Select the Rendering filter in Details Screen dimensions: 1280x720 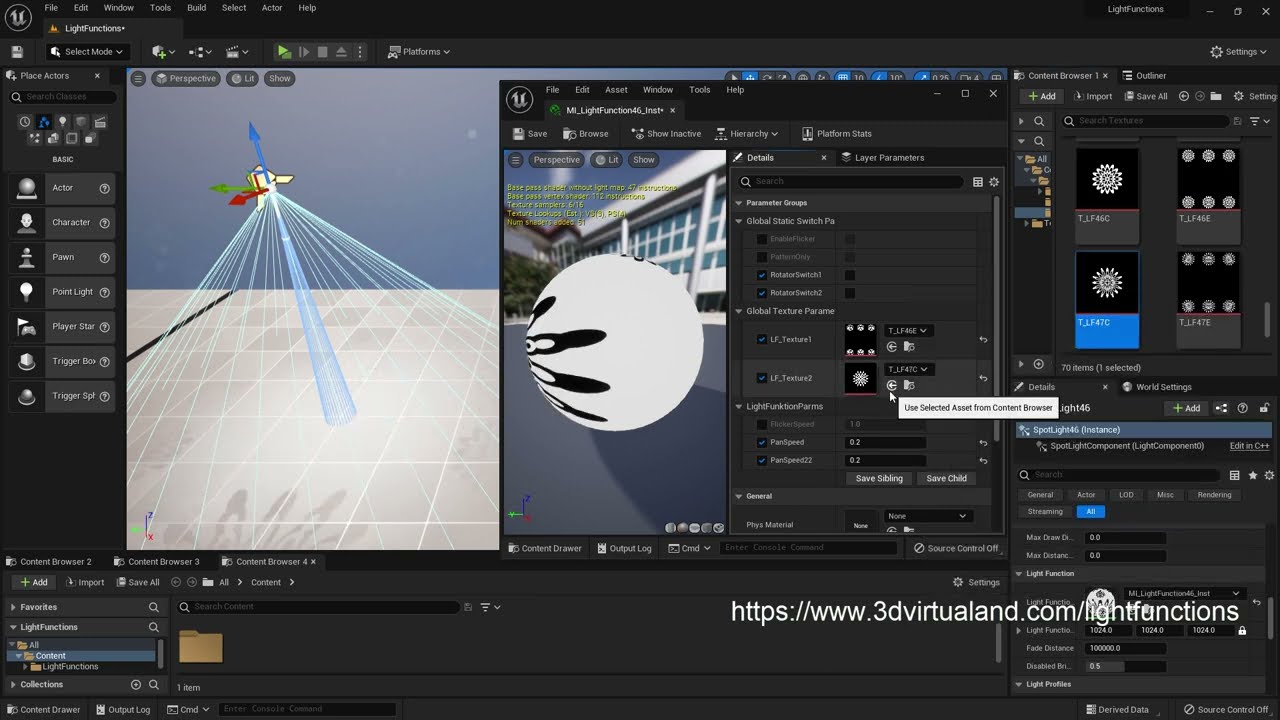point(1214,495)
